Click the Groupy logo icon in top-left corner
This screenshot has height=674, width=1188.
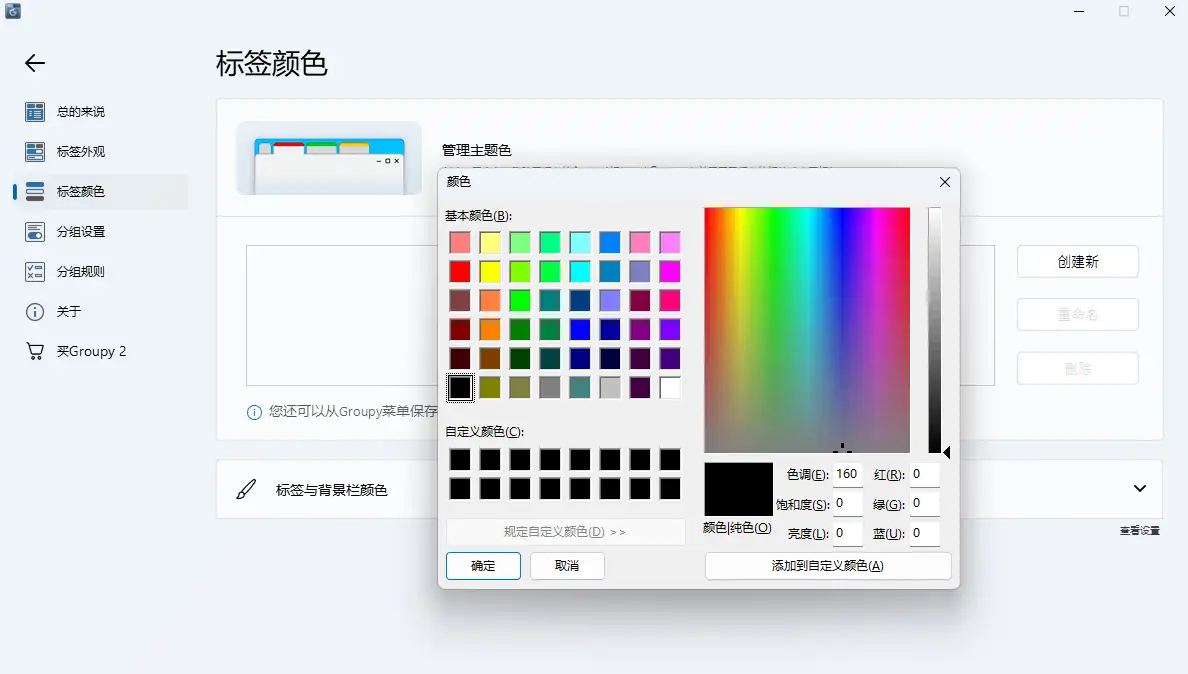coord(14,12)
